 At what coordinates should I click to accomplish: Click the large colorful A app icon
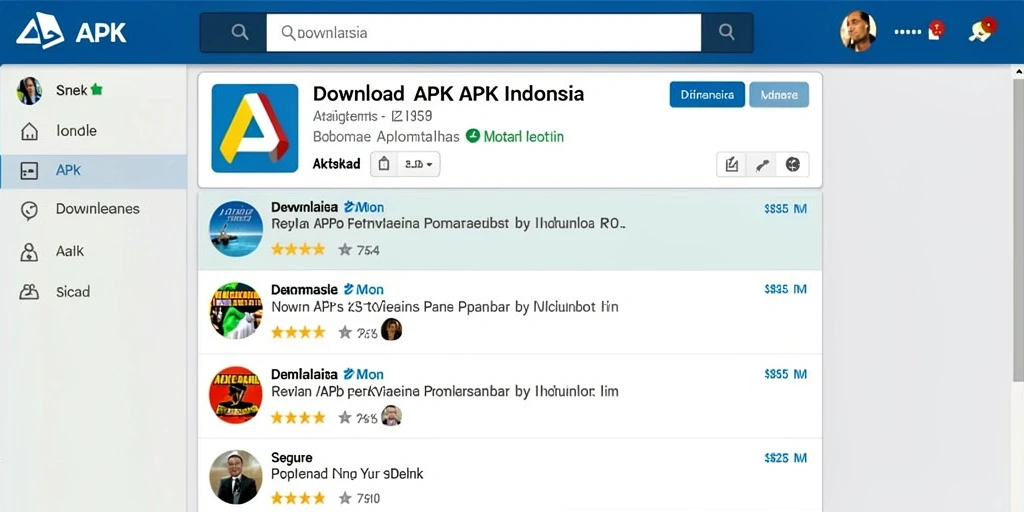pos(255,128)
